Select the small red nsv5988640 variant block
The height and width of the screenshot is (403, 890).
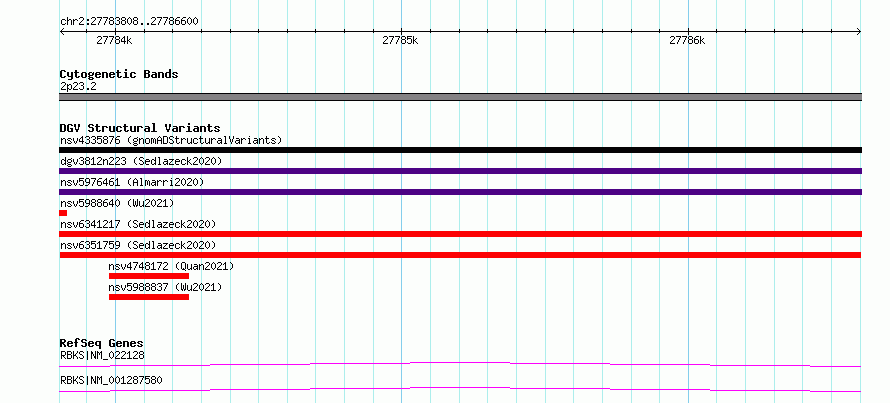tap(63, 213)
